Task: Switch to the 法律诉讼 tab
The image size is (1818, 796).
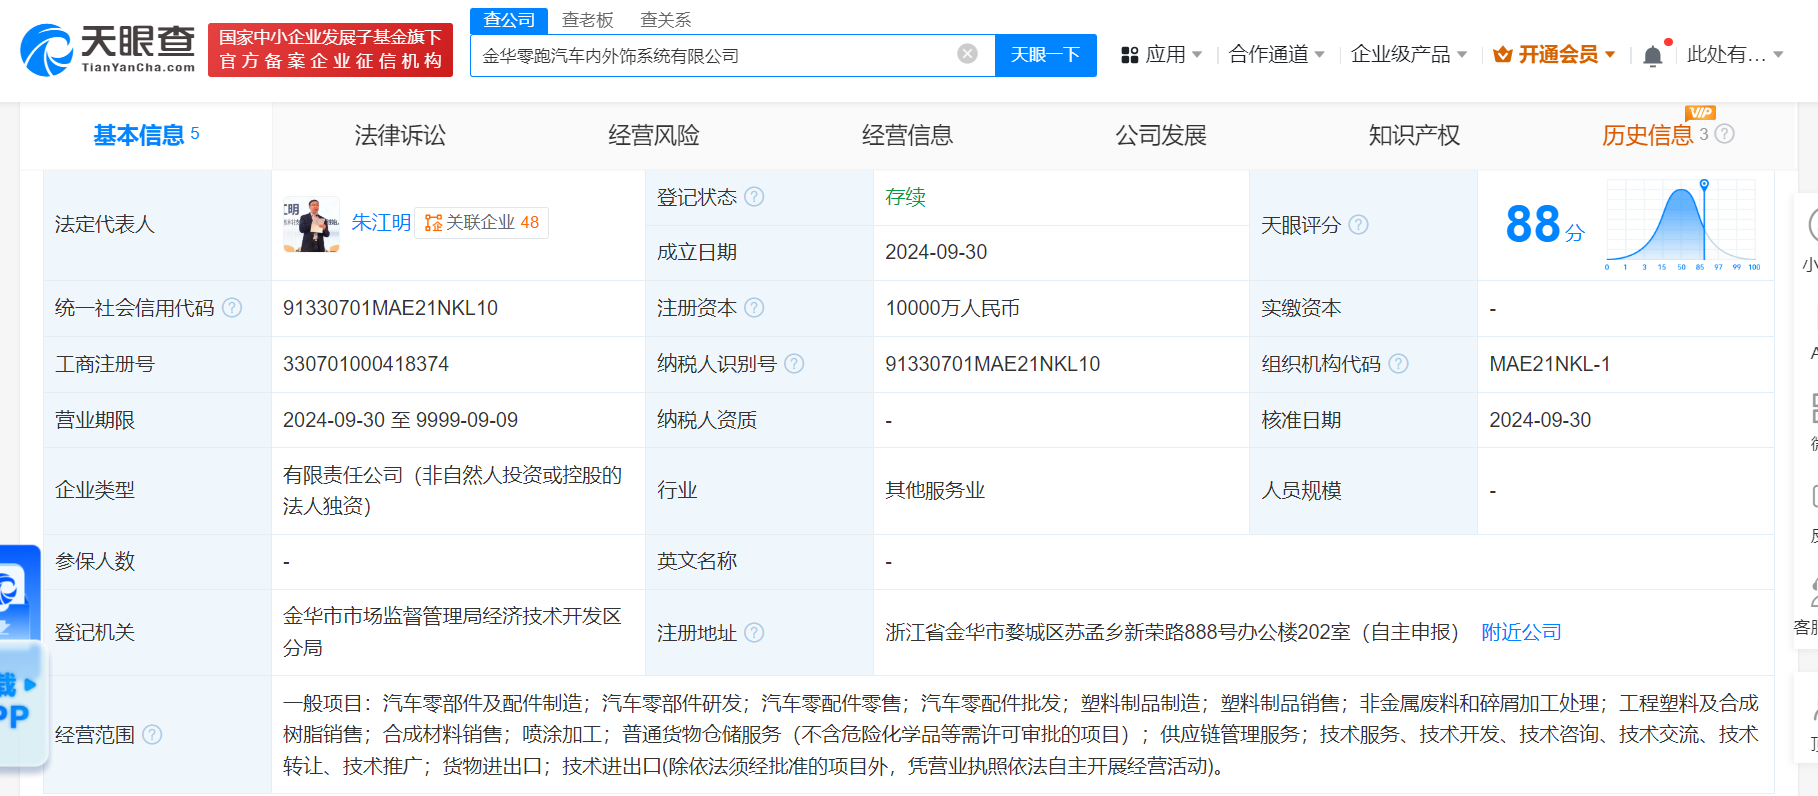Action: [x=400, y=135]
